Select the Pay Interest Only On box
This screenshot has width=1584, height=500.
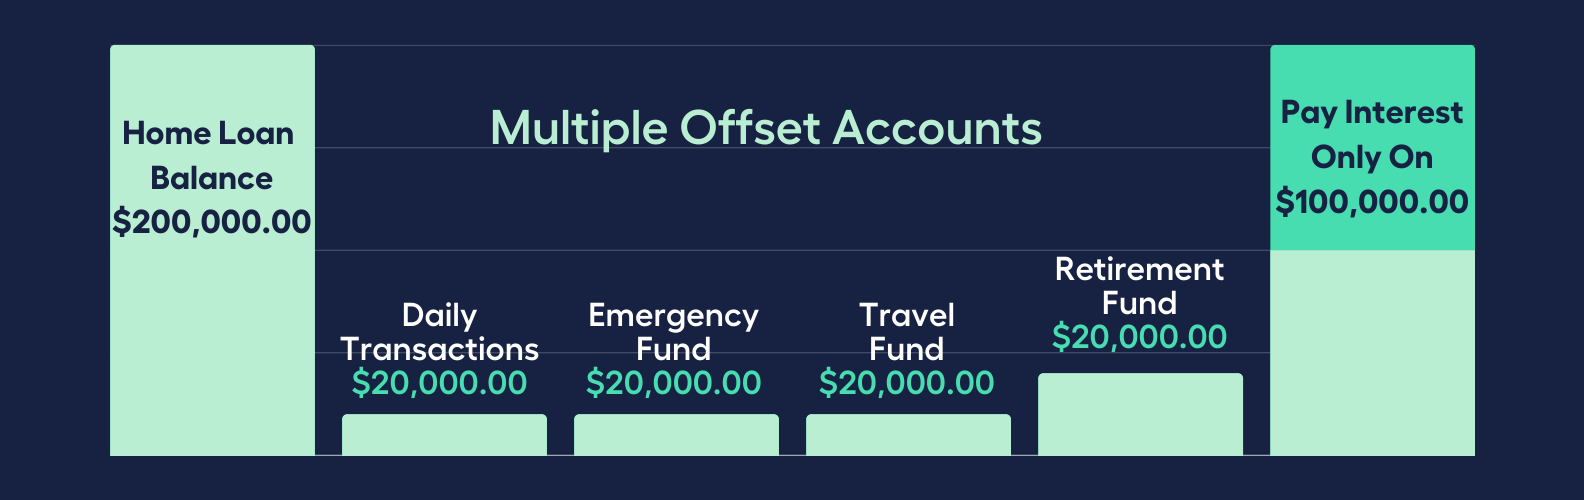pos(1372,147)
